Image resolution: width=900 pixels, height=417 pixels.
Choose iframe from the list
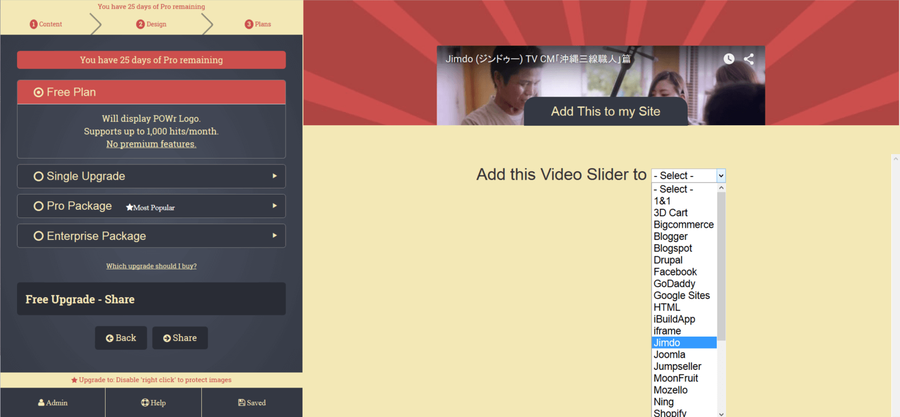pos(684,331)
